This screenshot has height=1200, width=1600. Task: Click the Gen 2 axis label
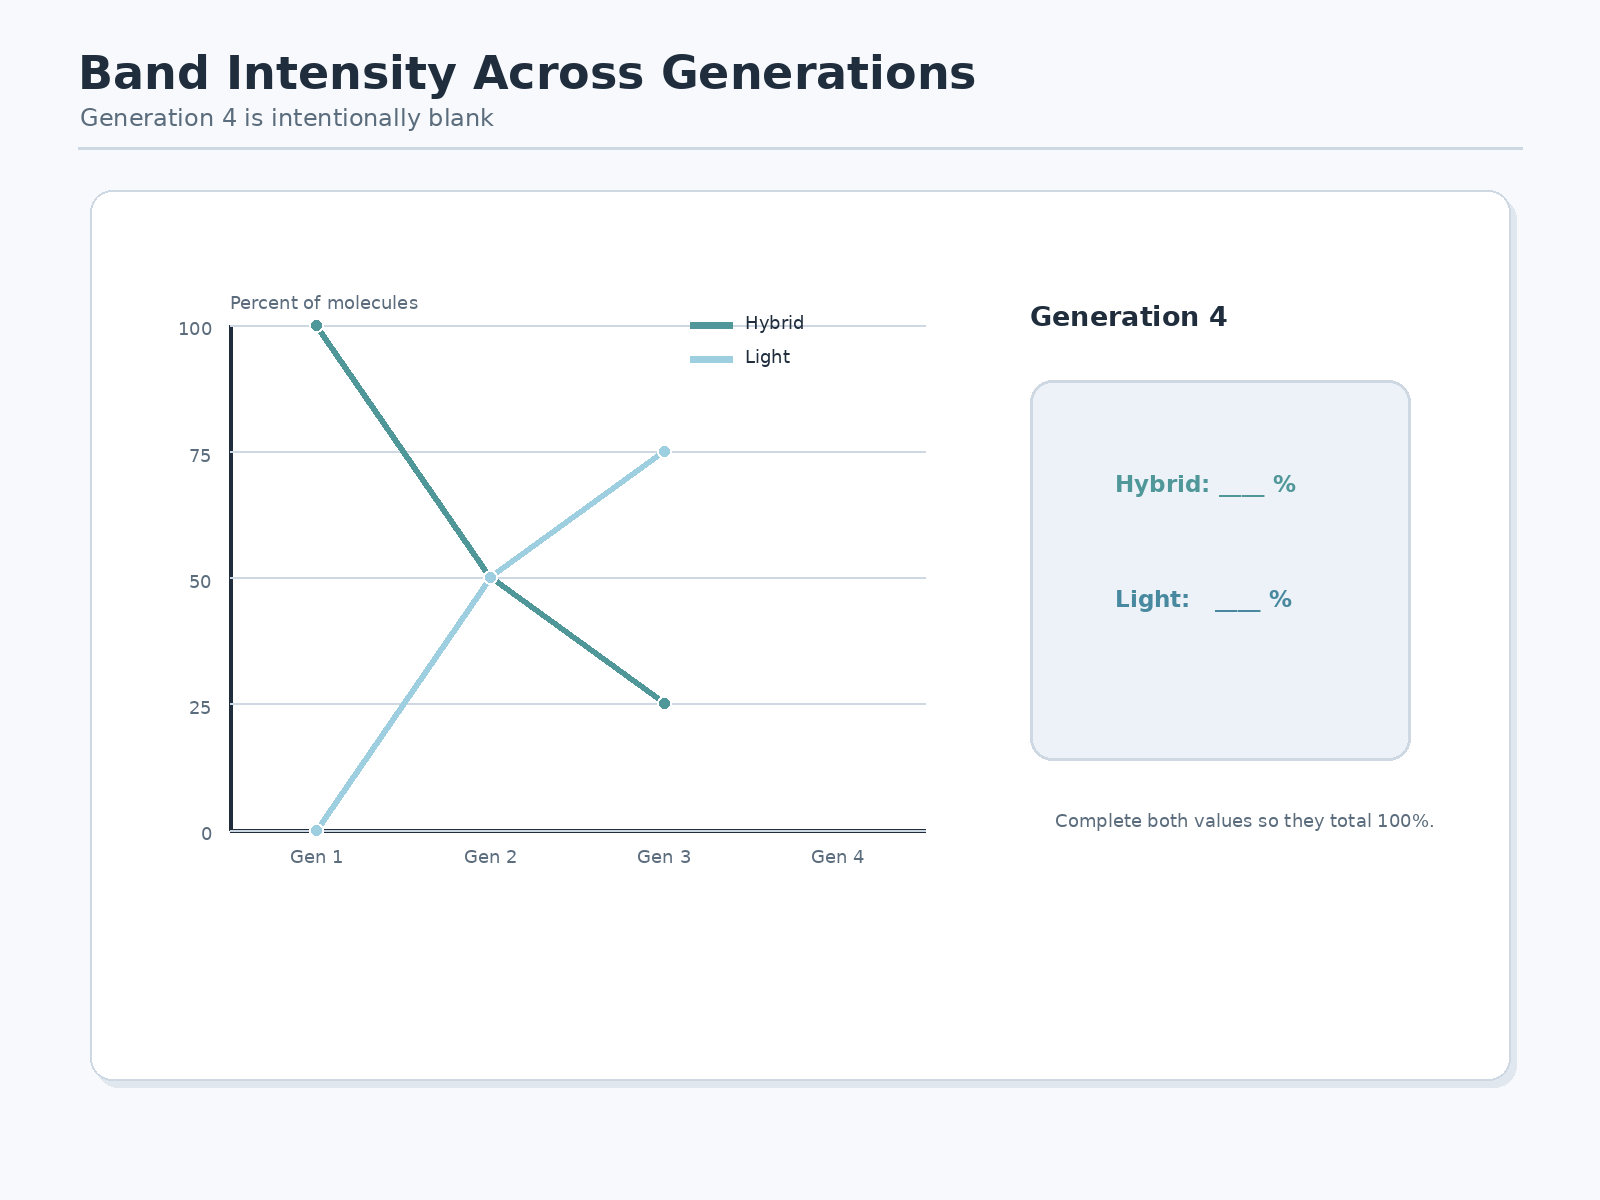click(x=490, y=857)
